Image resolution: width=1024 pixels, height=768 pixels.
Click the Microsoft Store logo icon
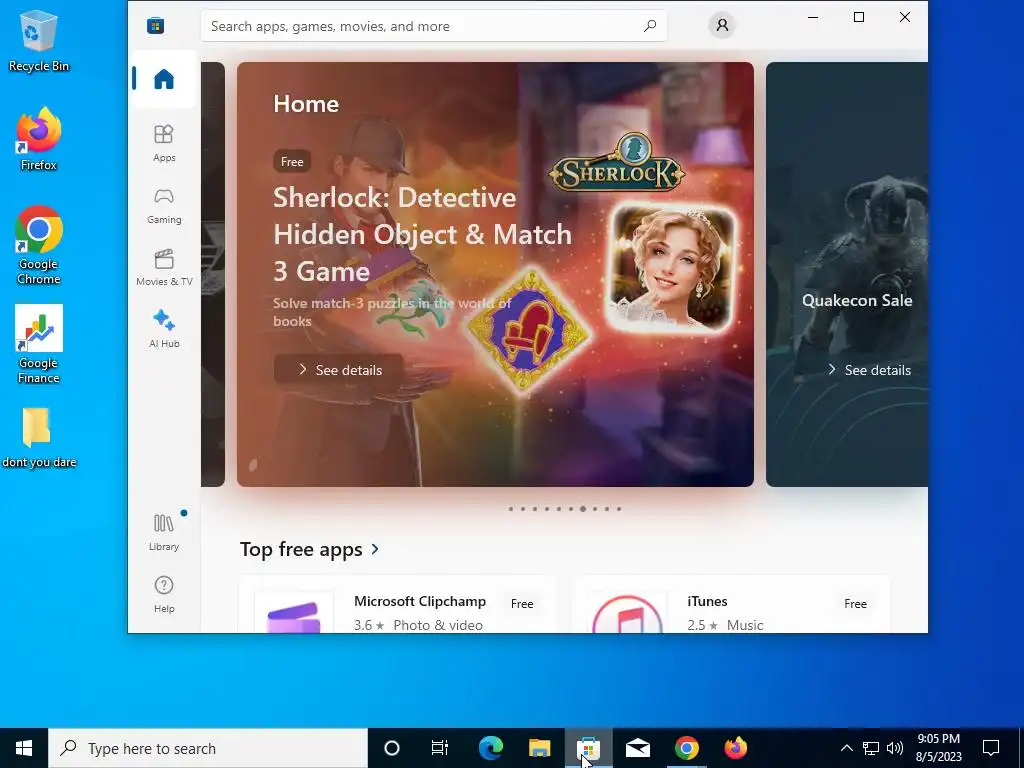point(155,25)
